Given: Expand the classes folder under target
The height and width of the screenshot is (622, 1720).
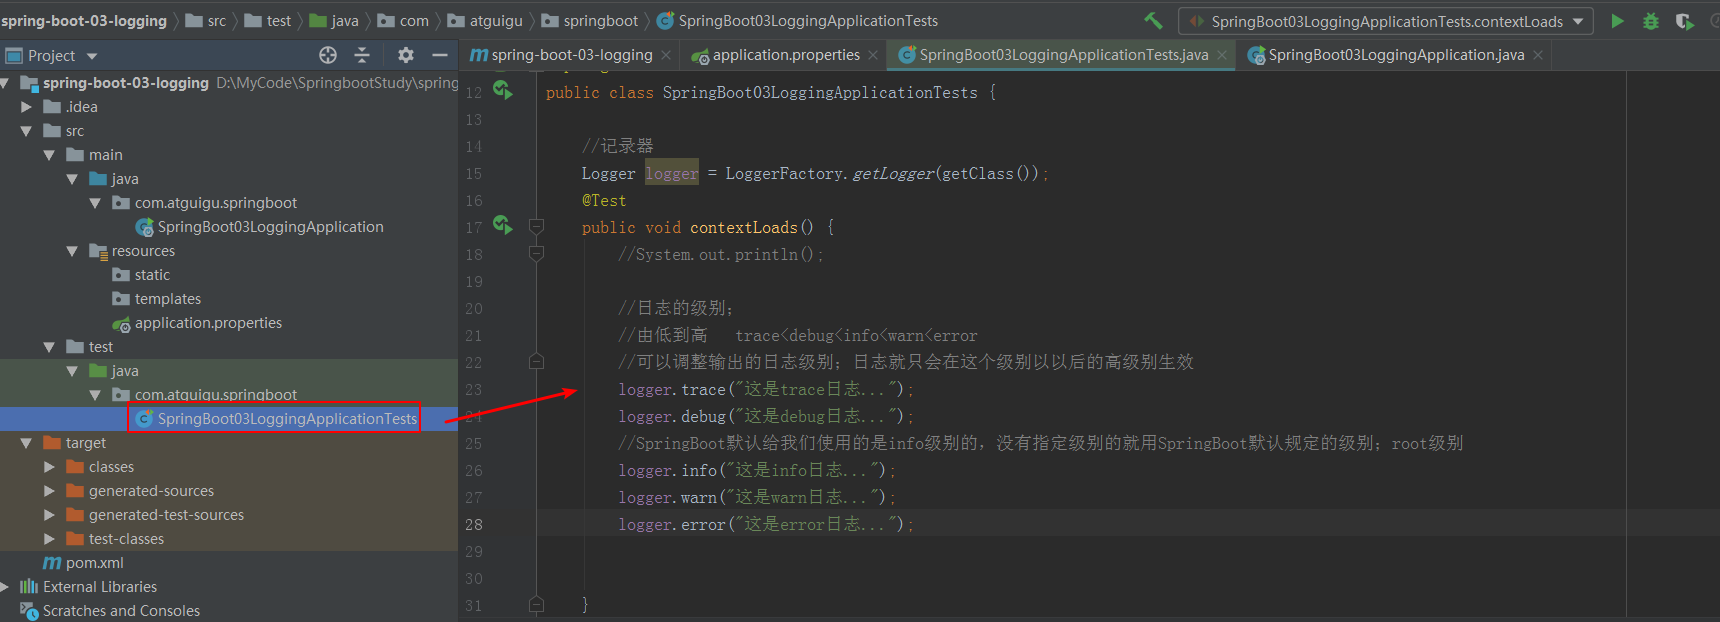Looking at the screenshot, I should (49, 467).
